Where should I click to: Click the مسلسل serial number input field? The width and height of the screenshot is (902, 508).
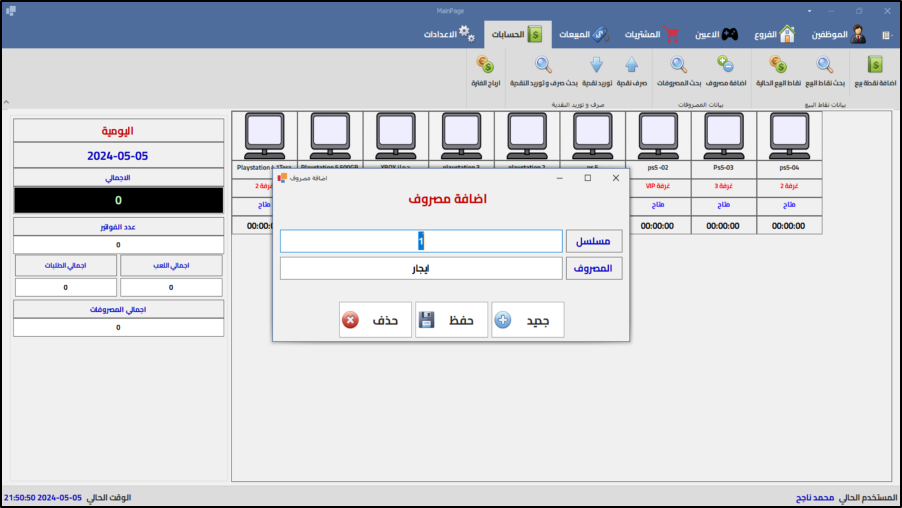421,241
